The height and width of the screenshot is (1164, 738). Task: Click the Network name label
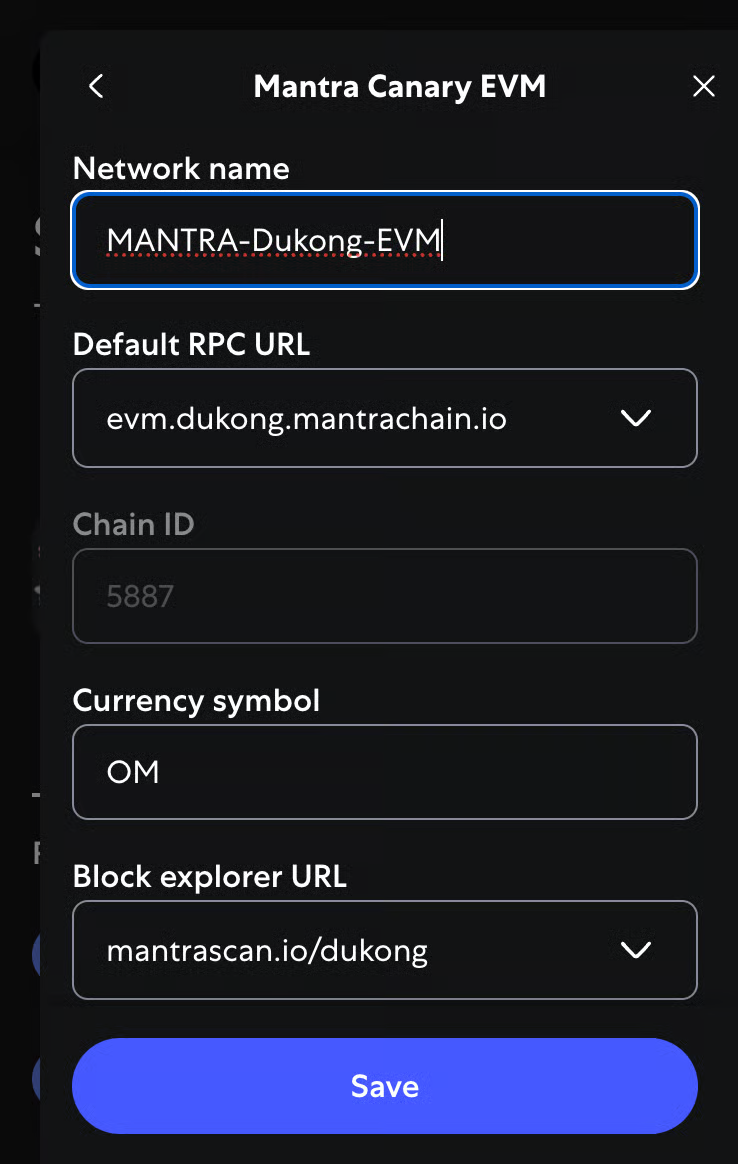[181, 168]
